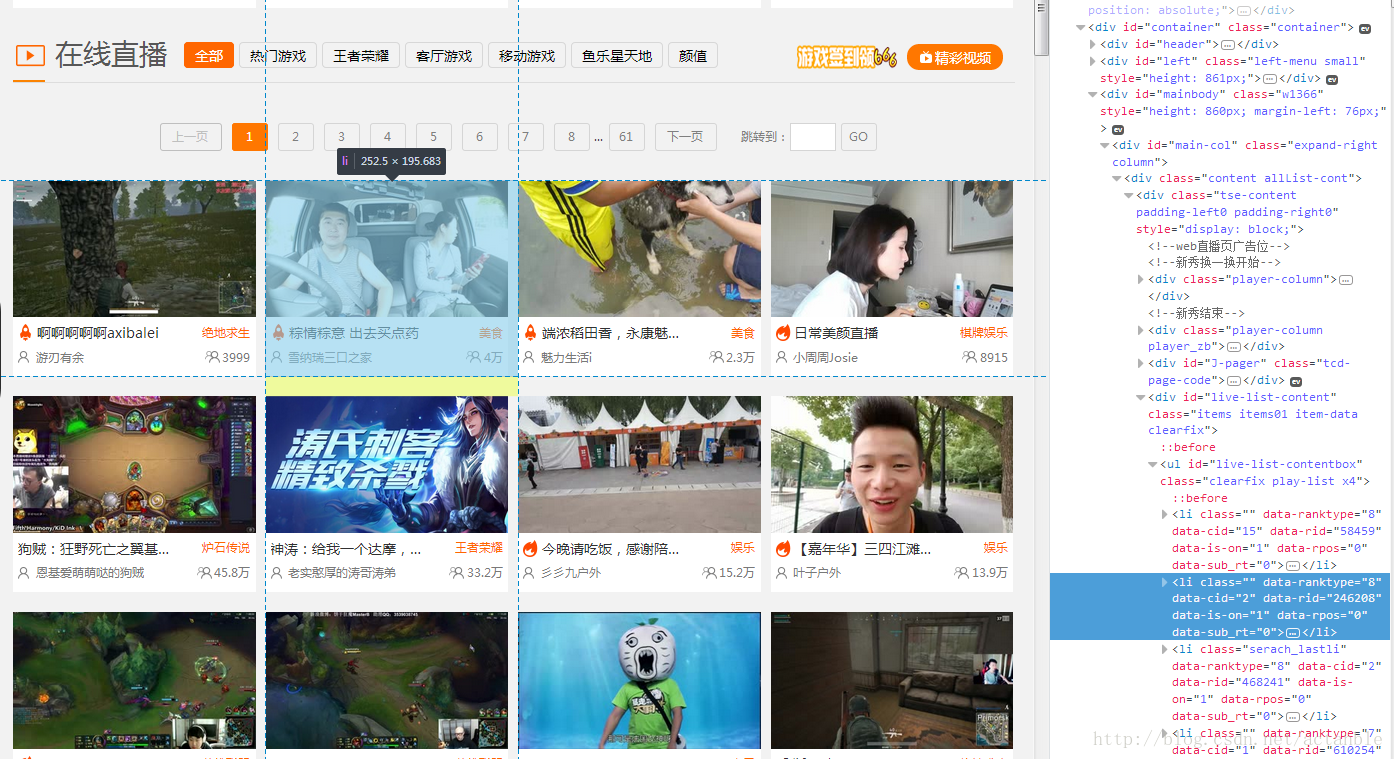Viewport: 1394px width, 759px height.
Task: Click the rocket icon beside 啊啊啊啊啊axibalei
Action: (x=25, y=333)
